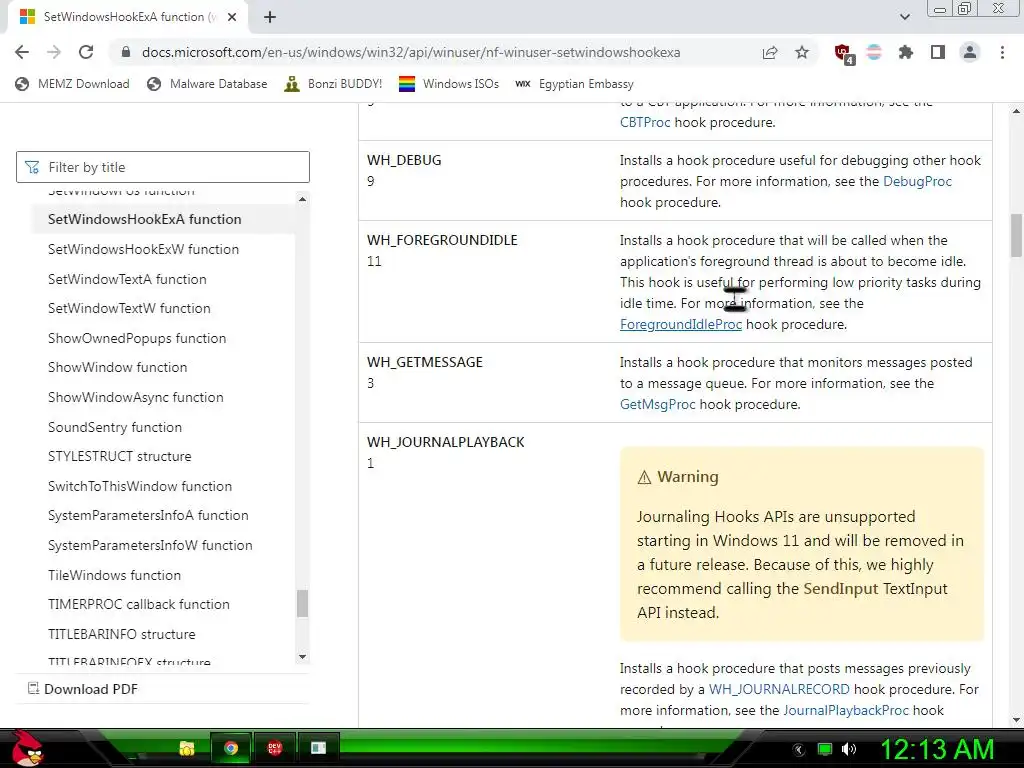Select SetWindowsHookExA function in sidebar
Screen dimensions: 1024x768
pos(144,219)
